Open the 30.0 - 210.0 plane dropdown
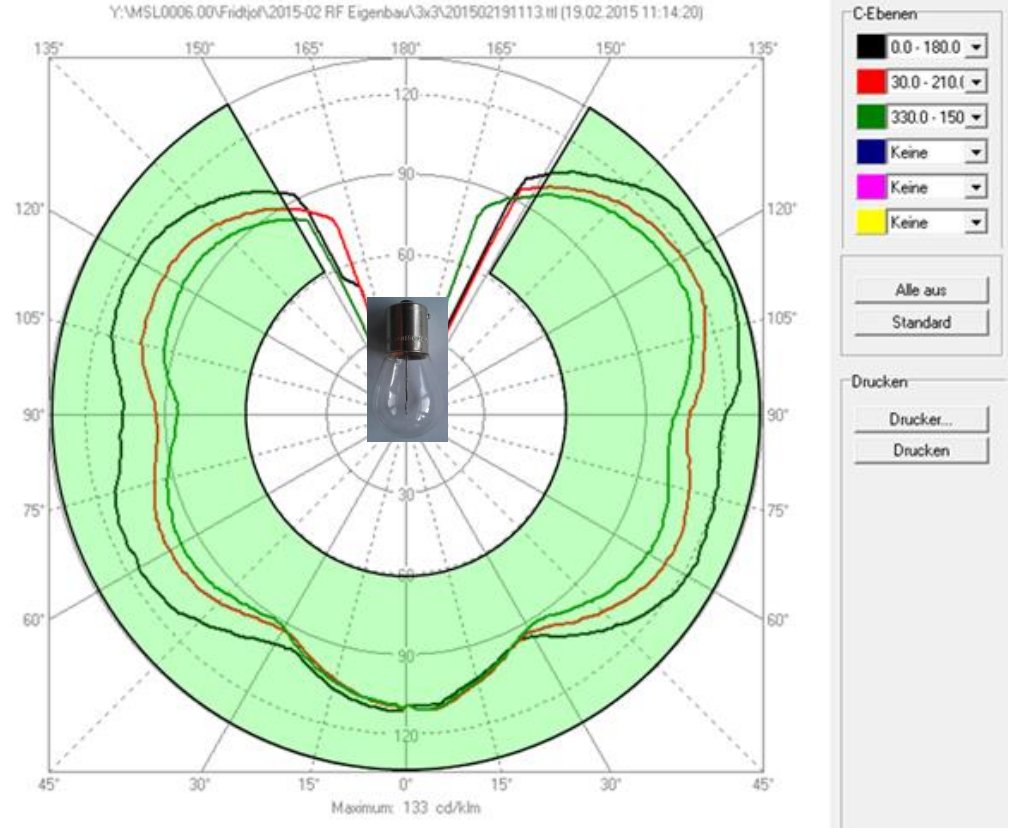 click(x=975, y=82)
